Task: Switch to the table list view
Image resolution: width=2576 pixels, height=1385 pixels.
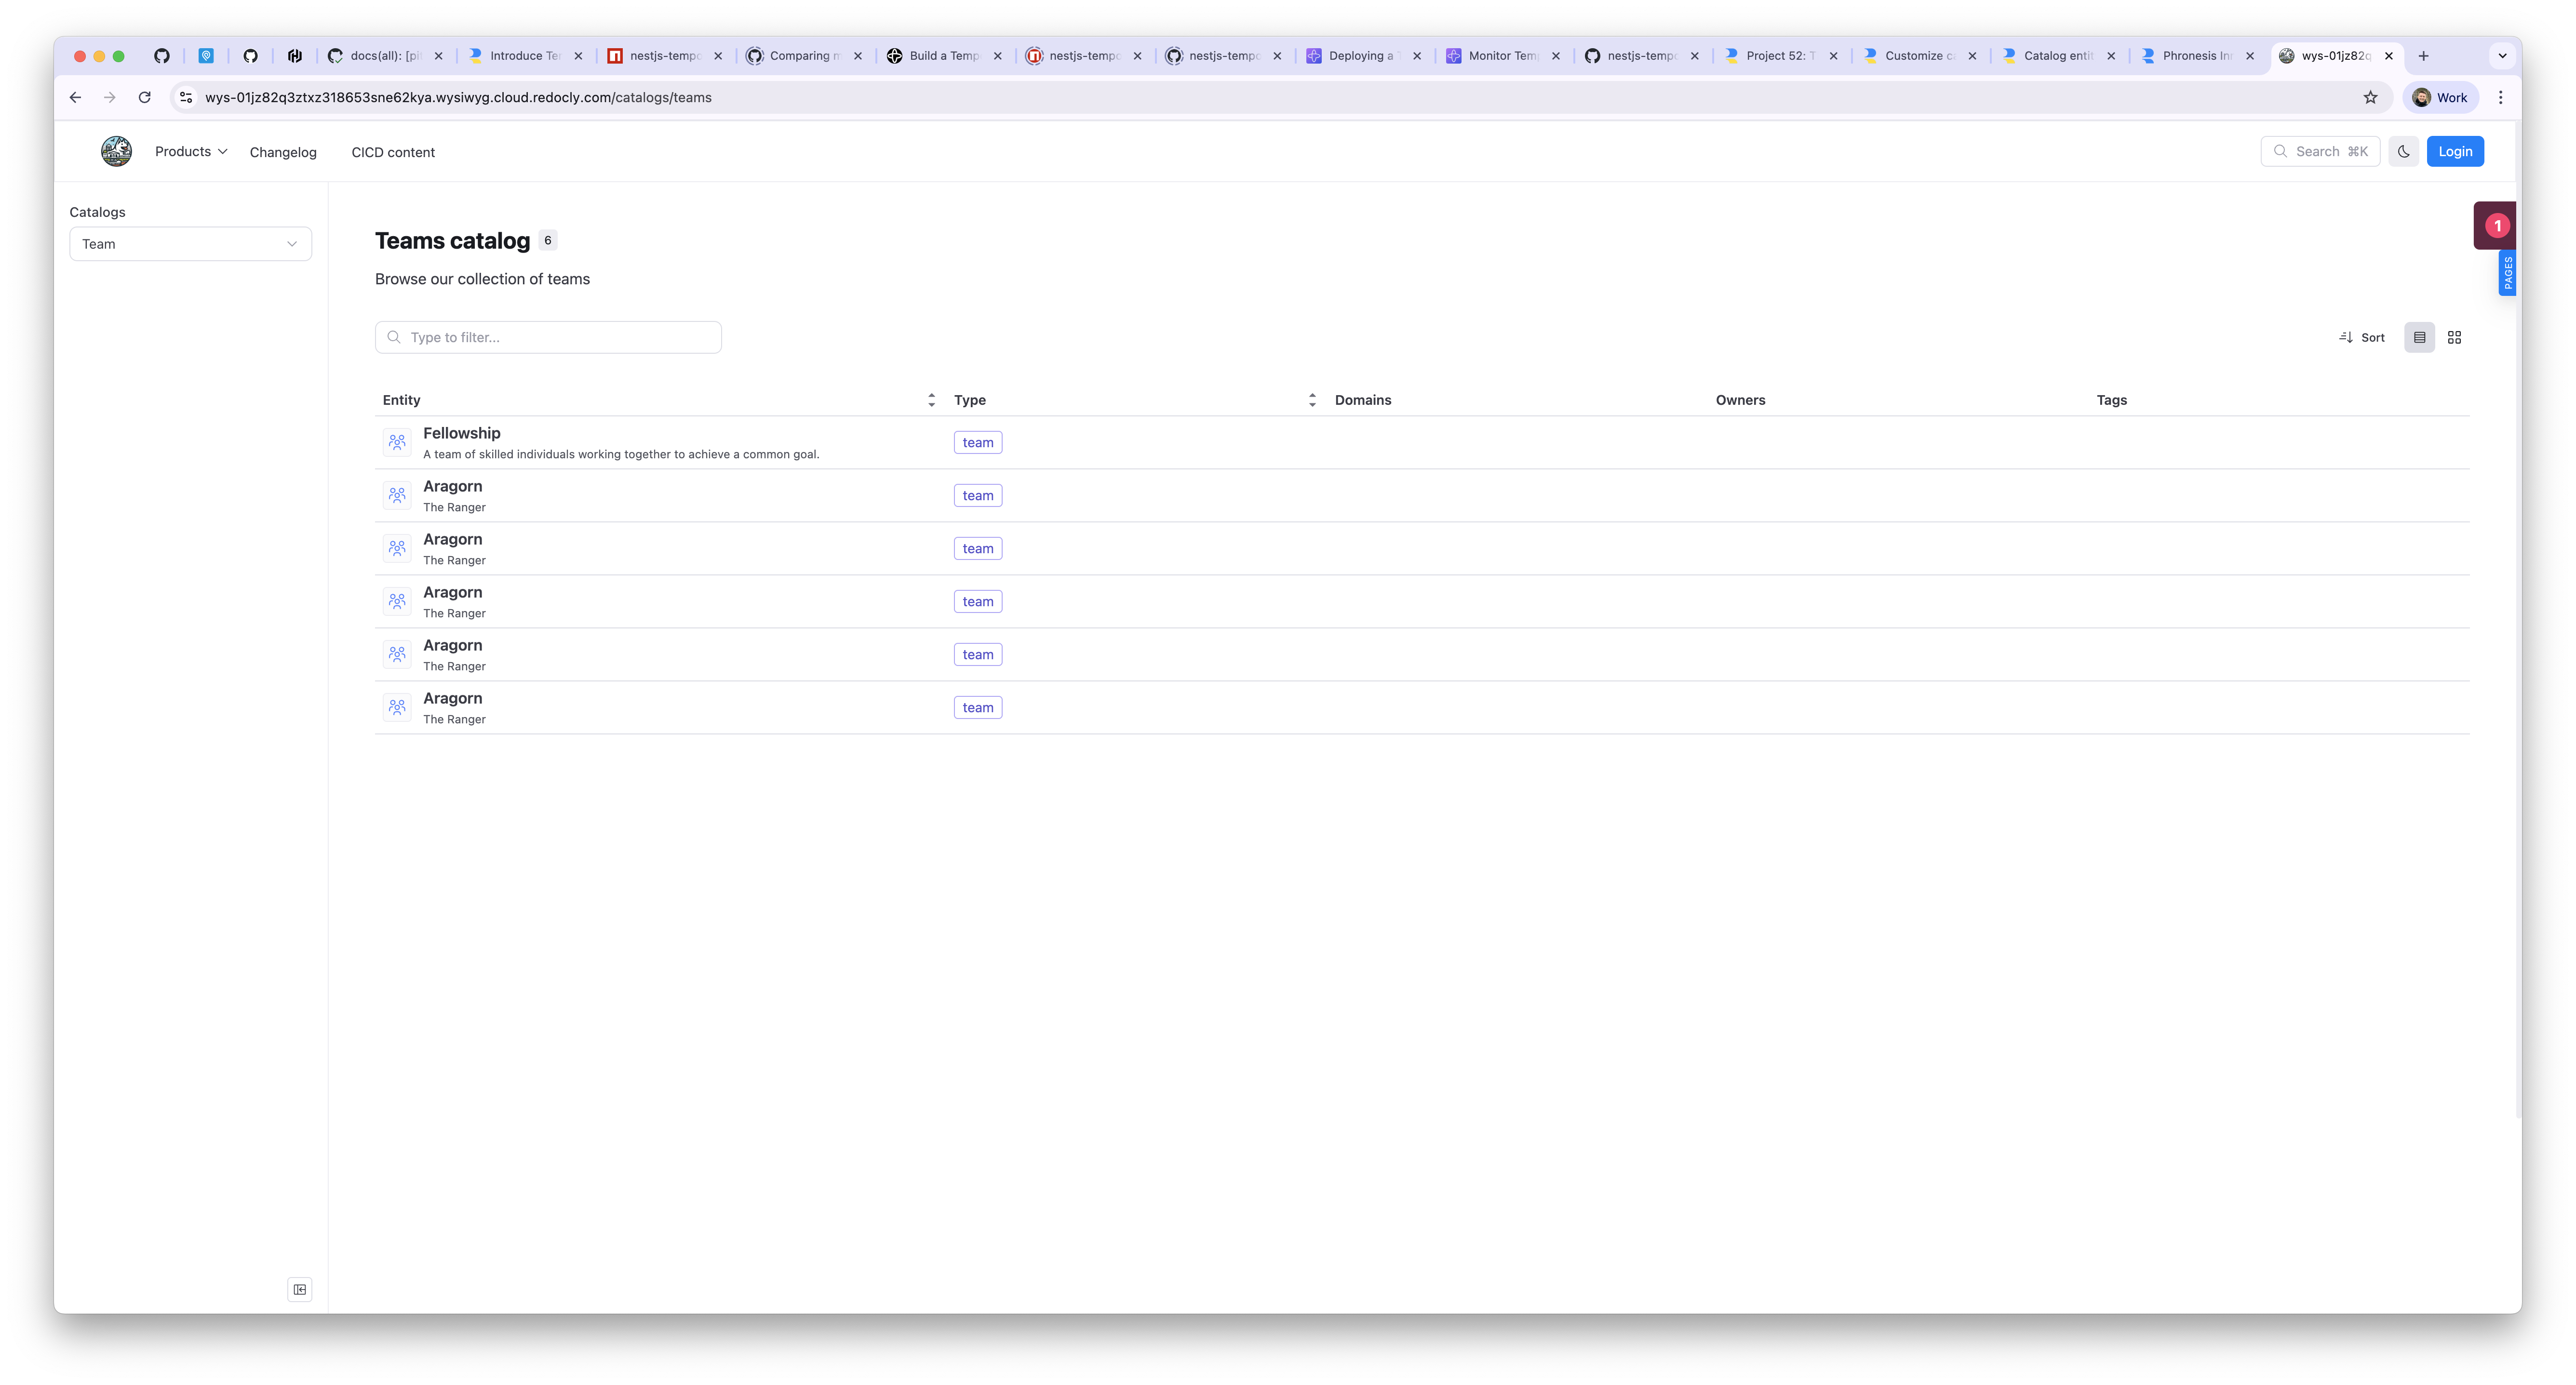Action: [x=2419, y=337]
